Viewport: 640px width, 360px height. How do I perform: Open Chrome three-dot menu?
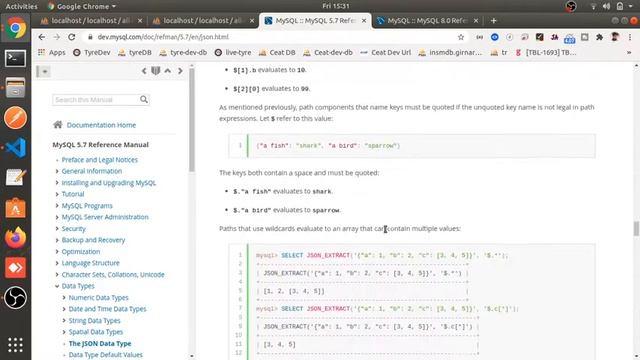click(x=630, y=37)
